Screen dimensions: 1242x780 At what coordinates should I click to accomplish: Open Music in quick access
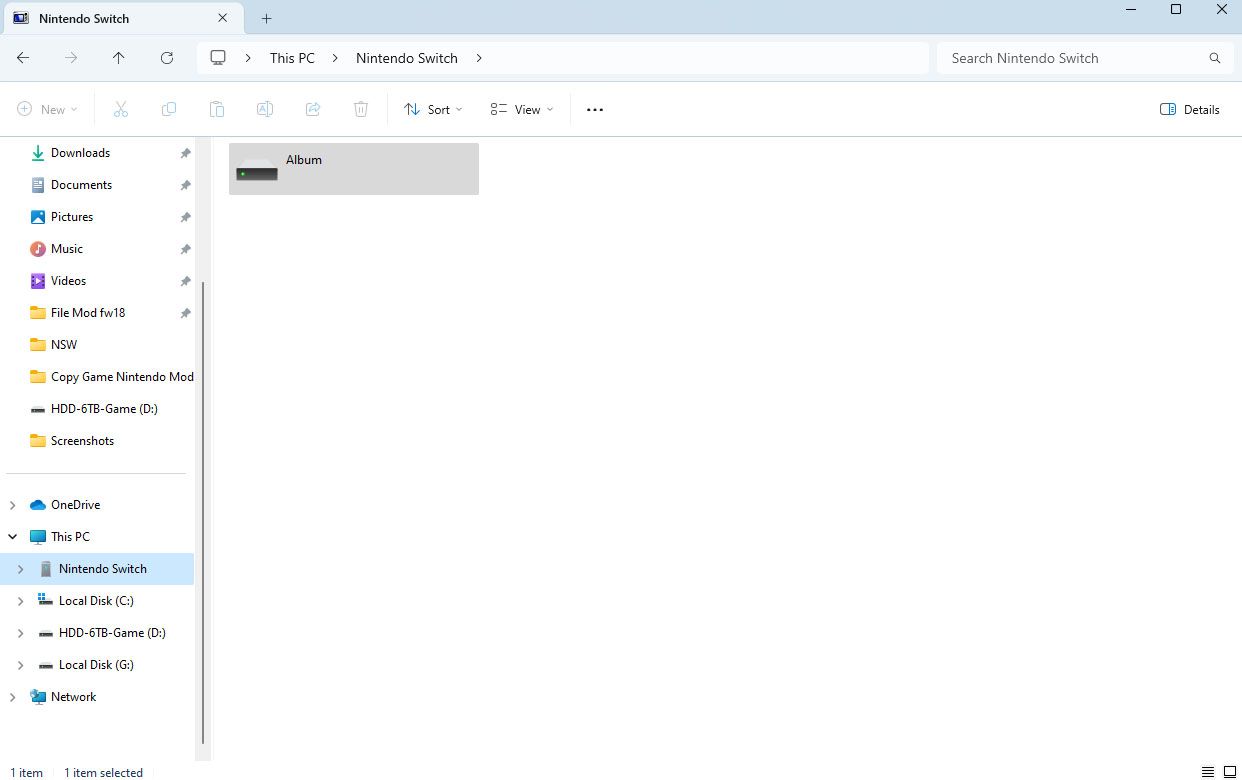pyautogui.click(x=67, y=249)
